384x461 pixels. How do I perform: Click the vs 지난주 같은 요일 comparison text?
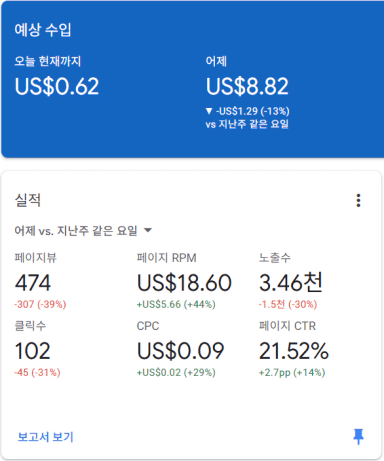click(x=247, y=124)
